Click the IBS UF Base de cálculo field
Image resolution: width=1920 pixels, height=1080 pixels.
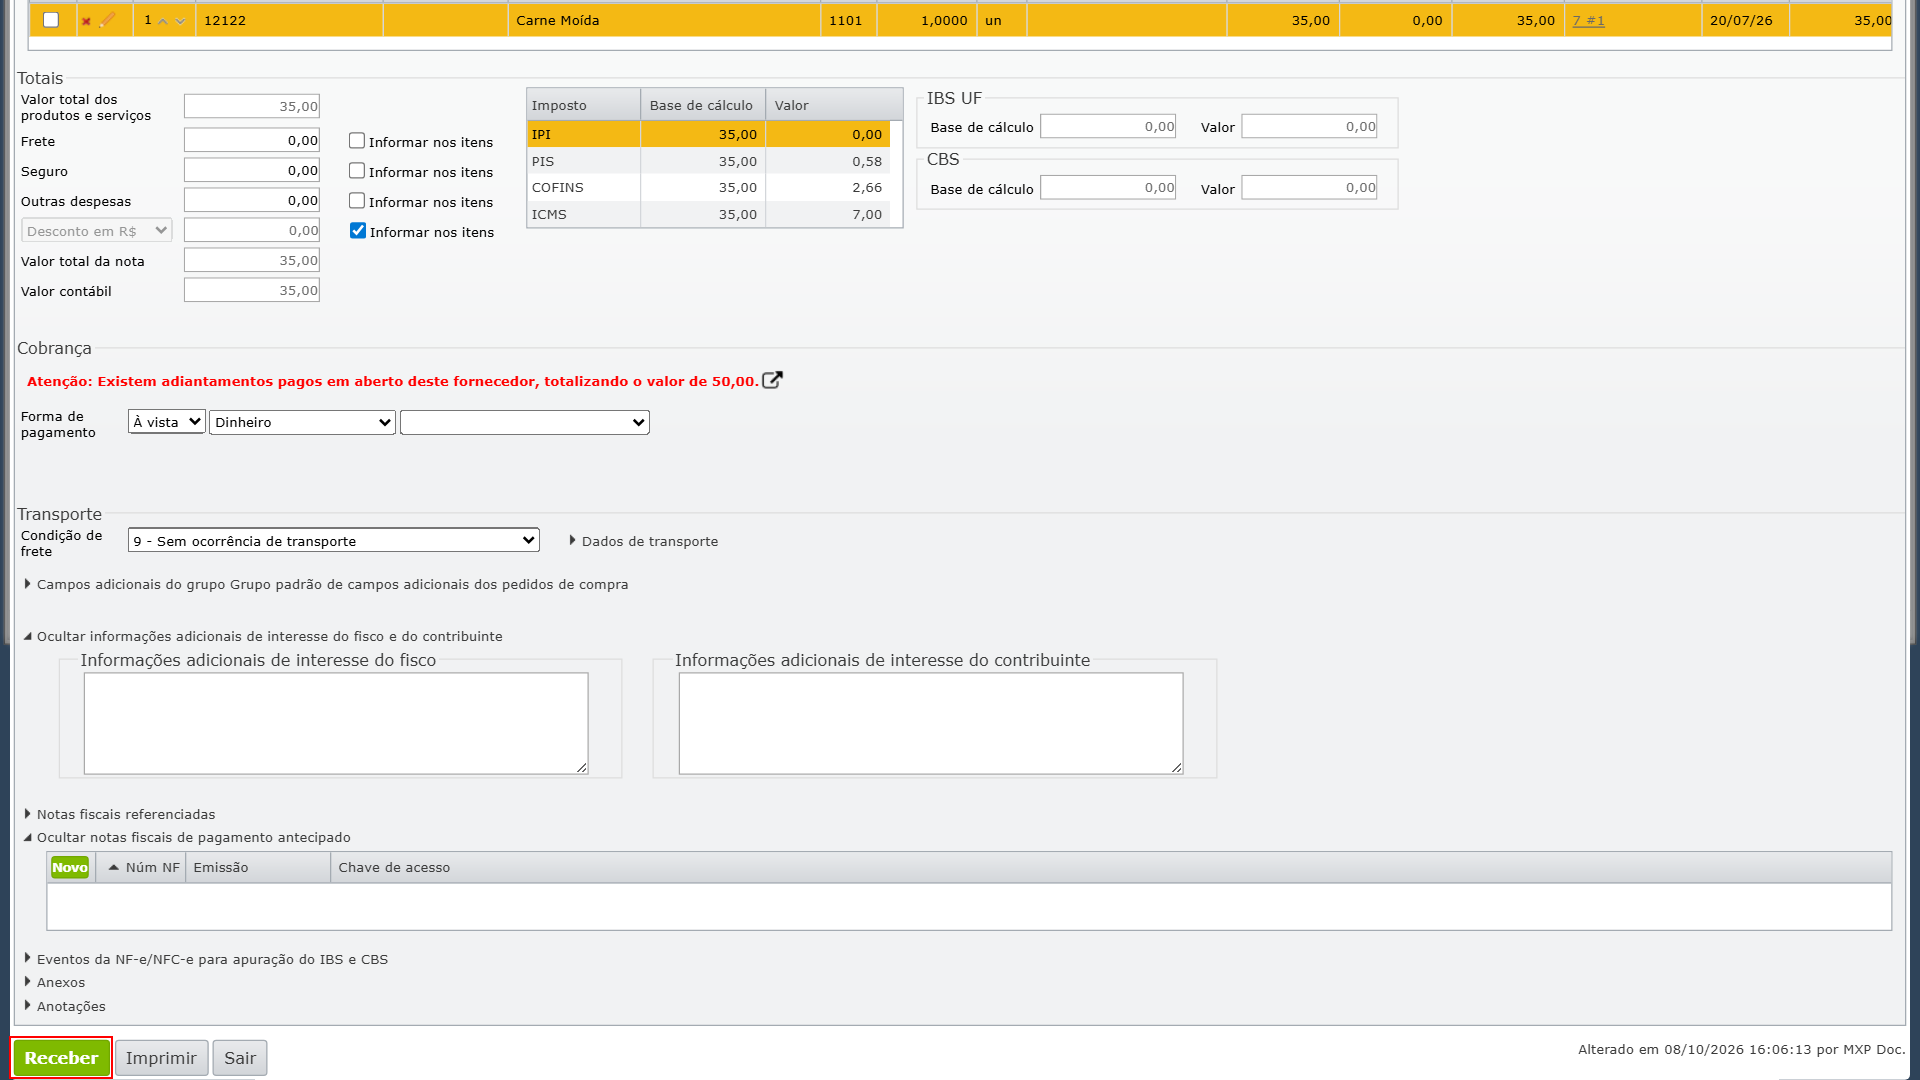pyautogui.click(x=1108, y=126)
